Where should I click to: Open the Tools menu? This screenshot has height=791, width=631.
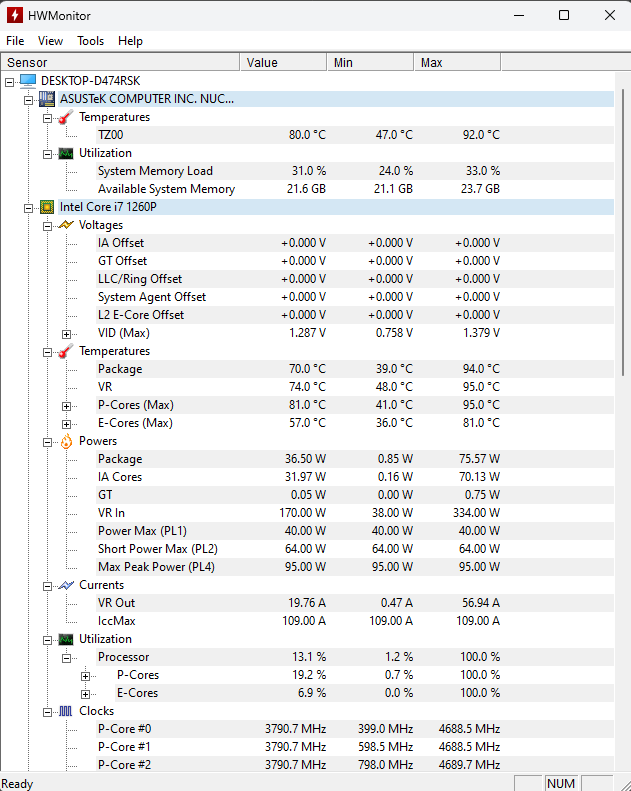90,41
